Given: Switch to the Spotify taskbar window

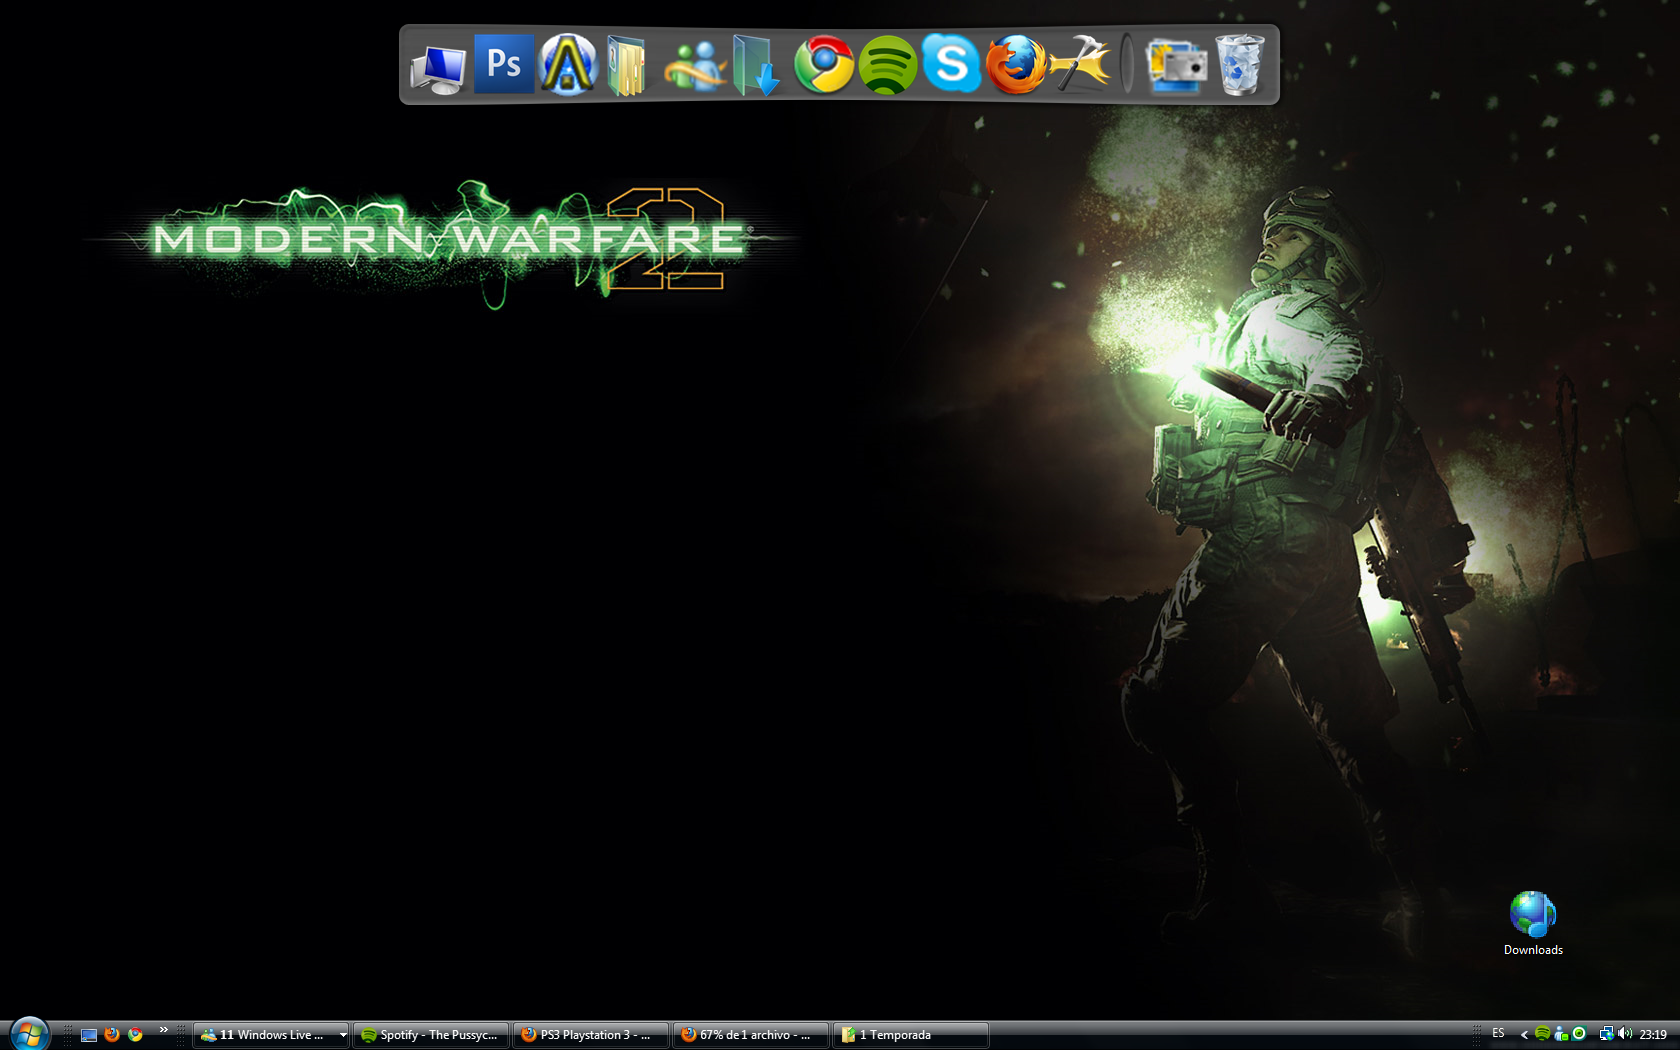Looking at the screenshot, I should pos(431,1035).
